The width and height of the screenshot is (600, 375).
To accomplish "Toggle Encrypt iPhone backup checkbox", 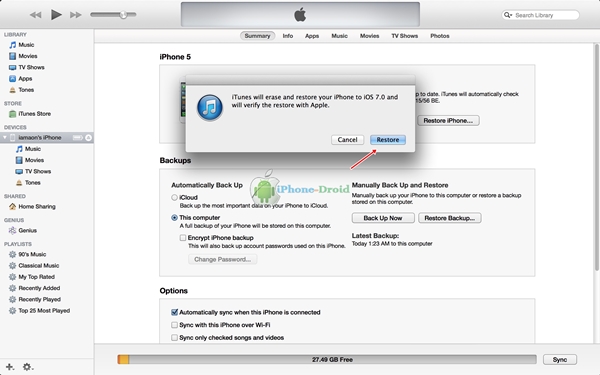I will pyautogui.click(x=183, y=238).
